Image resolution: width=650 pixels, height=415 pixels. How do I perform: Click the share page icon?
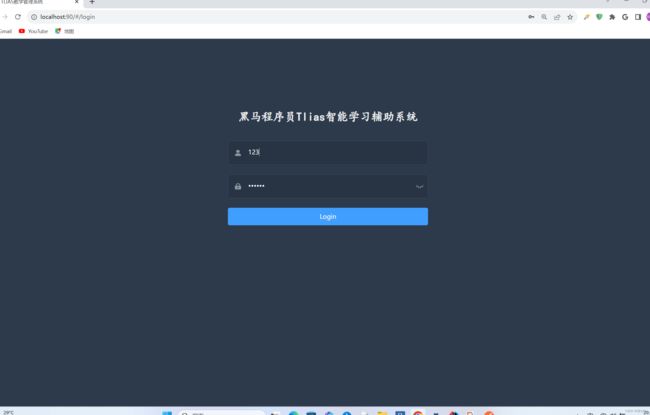[x=557, y=17]
